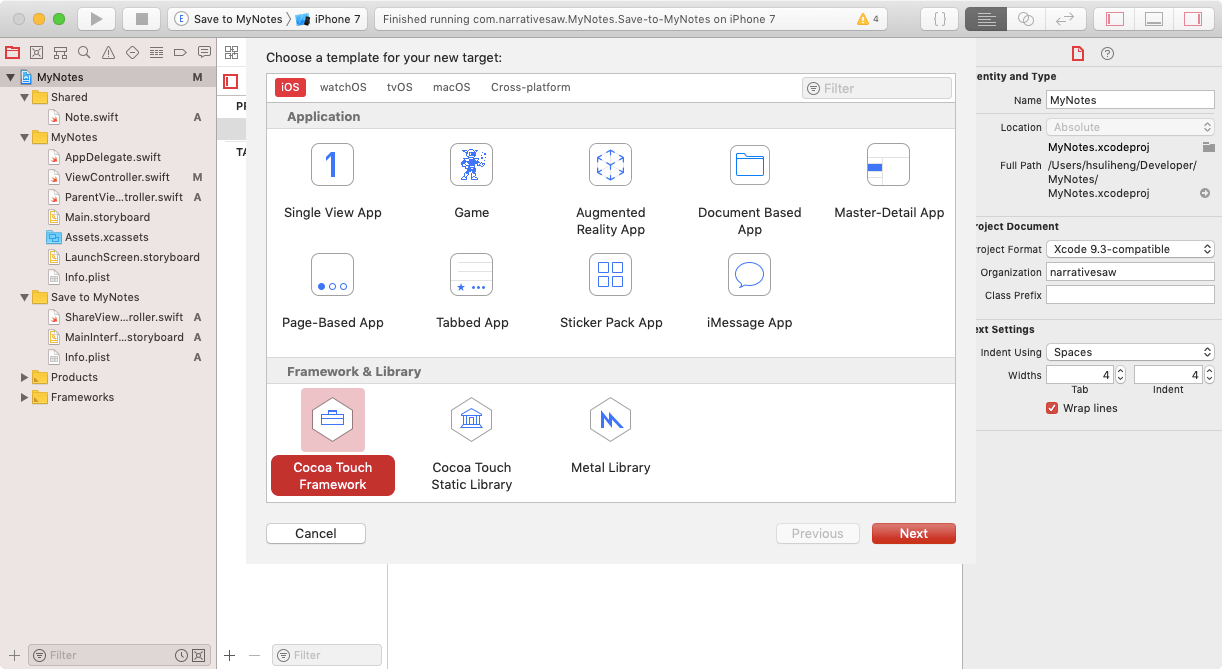1222x669 pixels.
Task: Expand the Products folder
Action: point(25,377)
